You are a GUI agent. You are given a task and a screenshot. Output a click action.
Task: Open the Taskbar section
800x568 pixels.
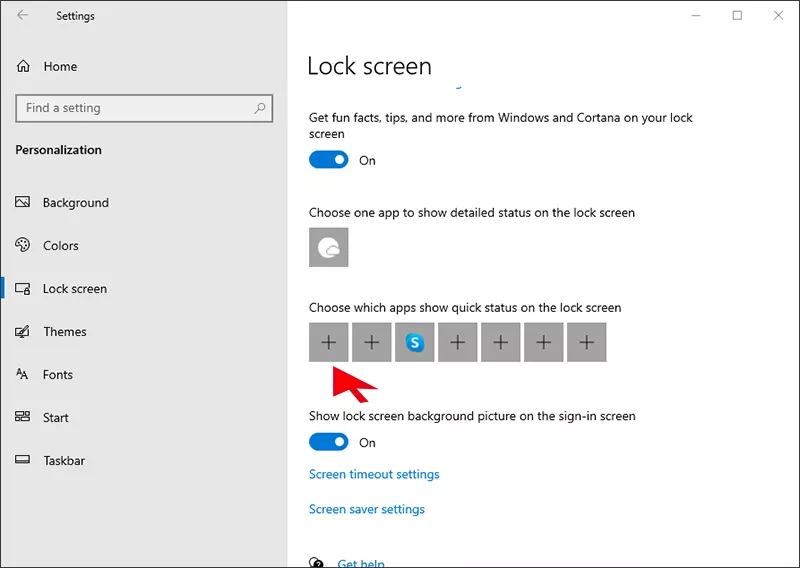coord(50,460)
